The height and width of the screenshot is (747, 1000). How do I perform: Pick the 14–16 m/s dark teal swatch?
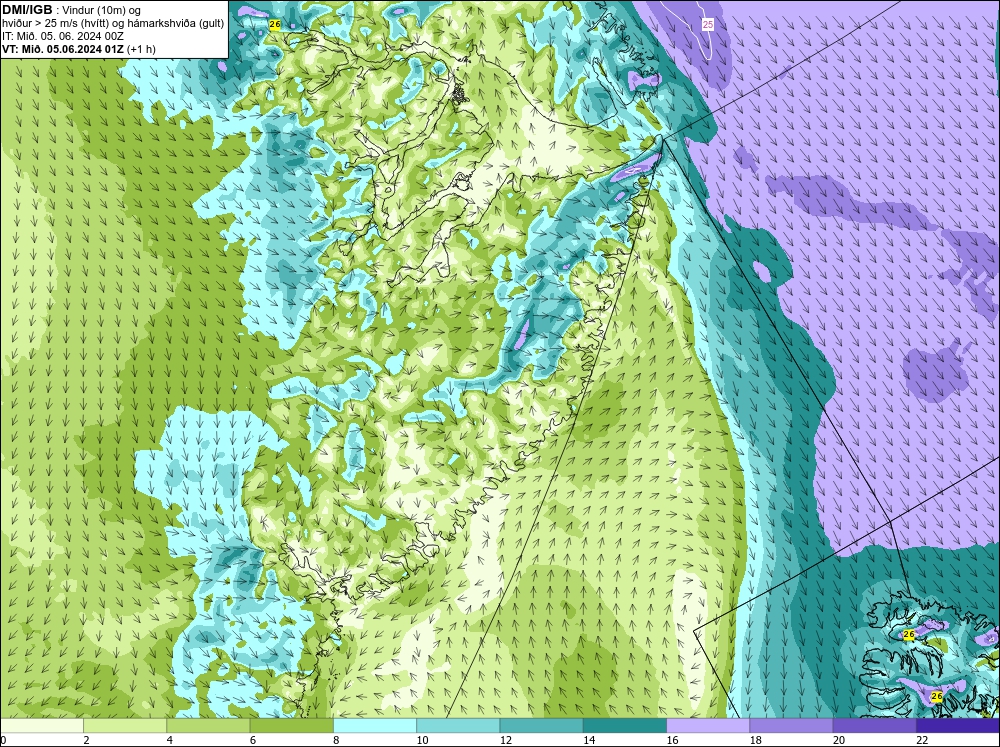point(625,725)
